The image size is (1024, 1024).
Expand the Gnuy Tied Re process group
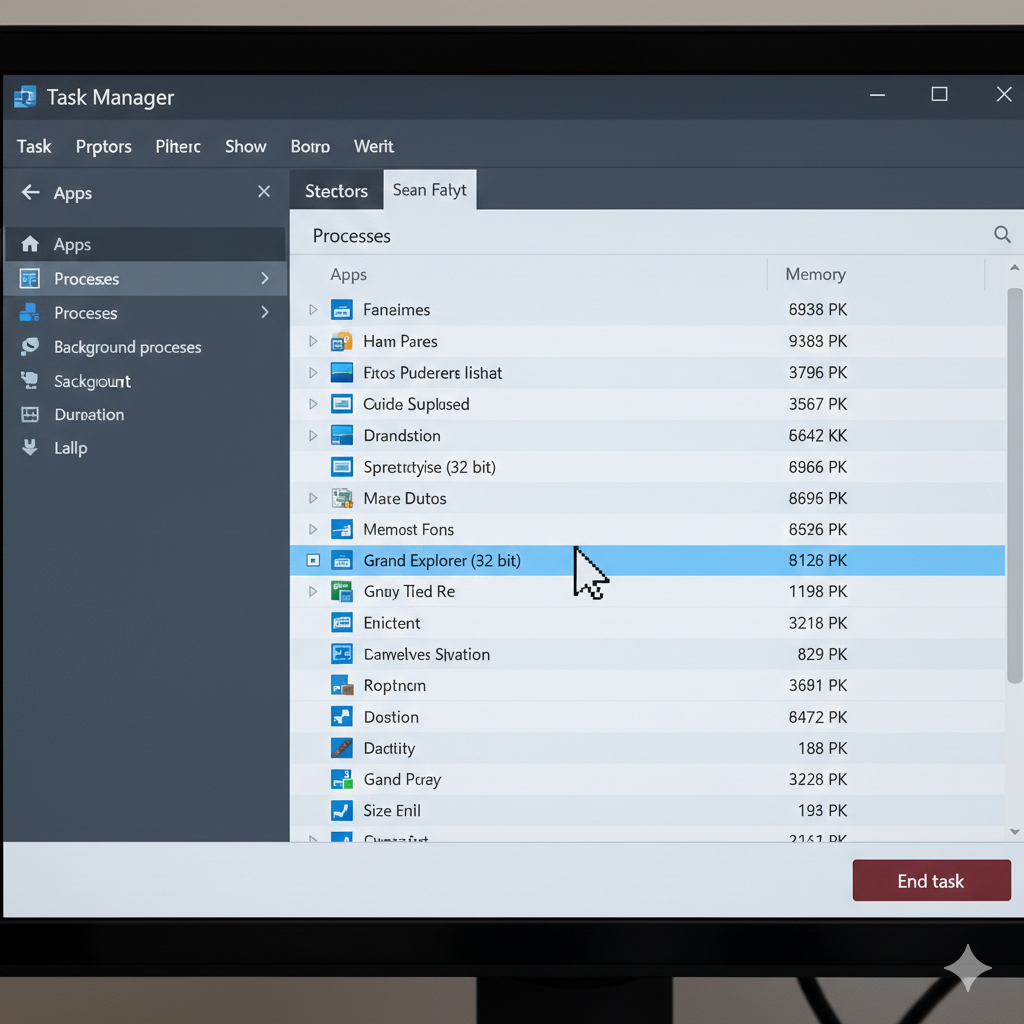pyautogui.click(x=313, y=592)
